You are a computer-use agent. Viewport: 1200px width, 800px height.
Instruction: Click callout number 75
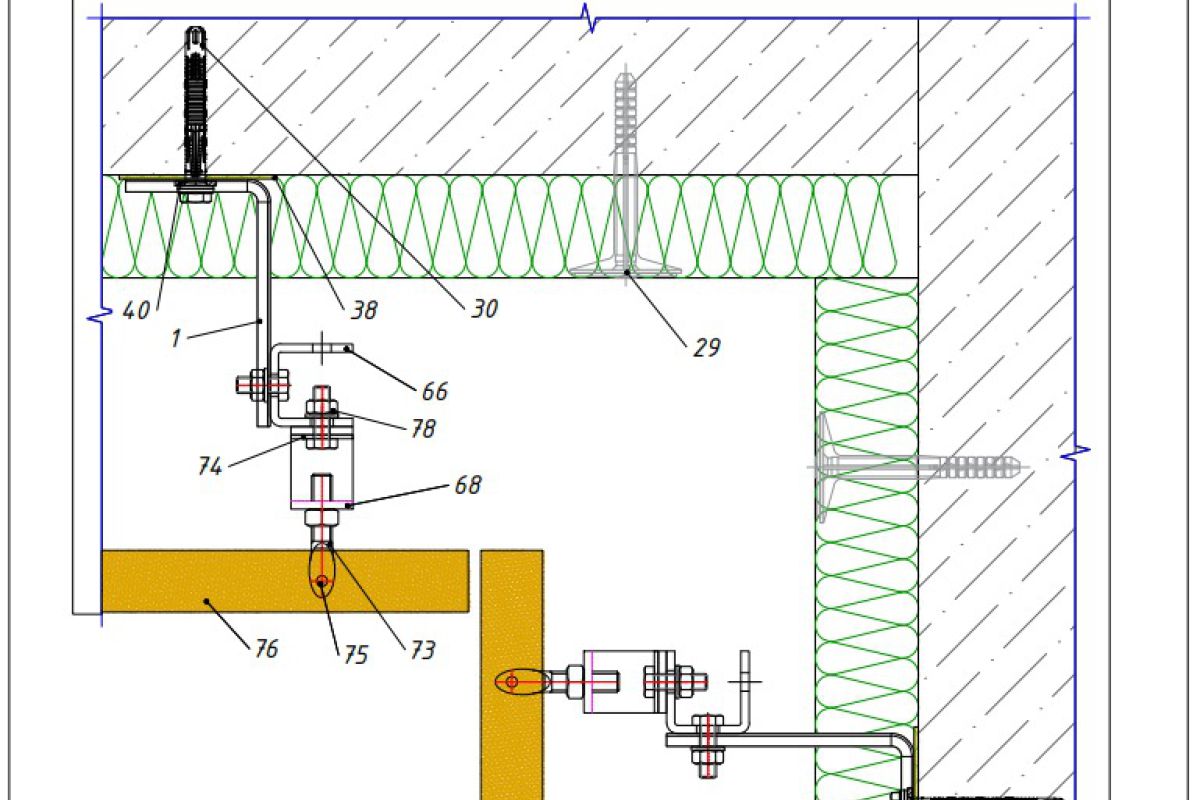click(x=356, y=655)
